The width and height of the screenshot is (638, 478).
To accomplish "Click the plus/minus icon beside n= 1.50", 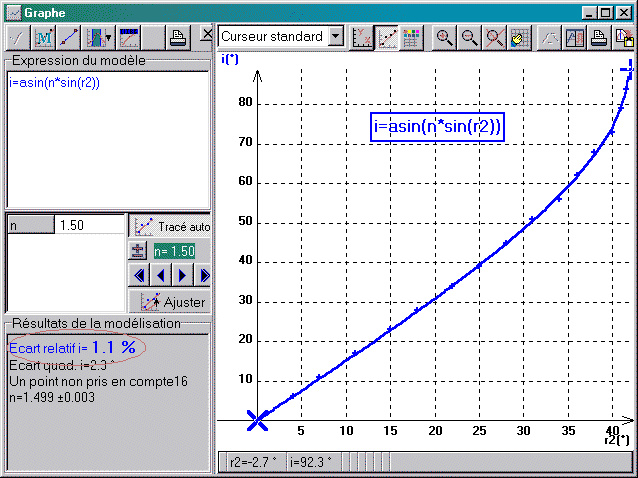I will 139,250.
